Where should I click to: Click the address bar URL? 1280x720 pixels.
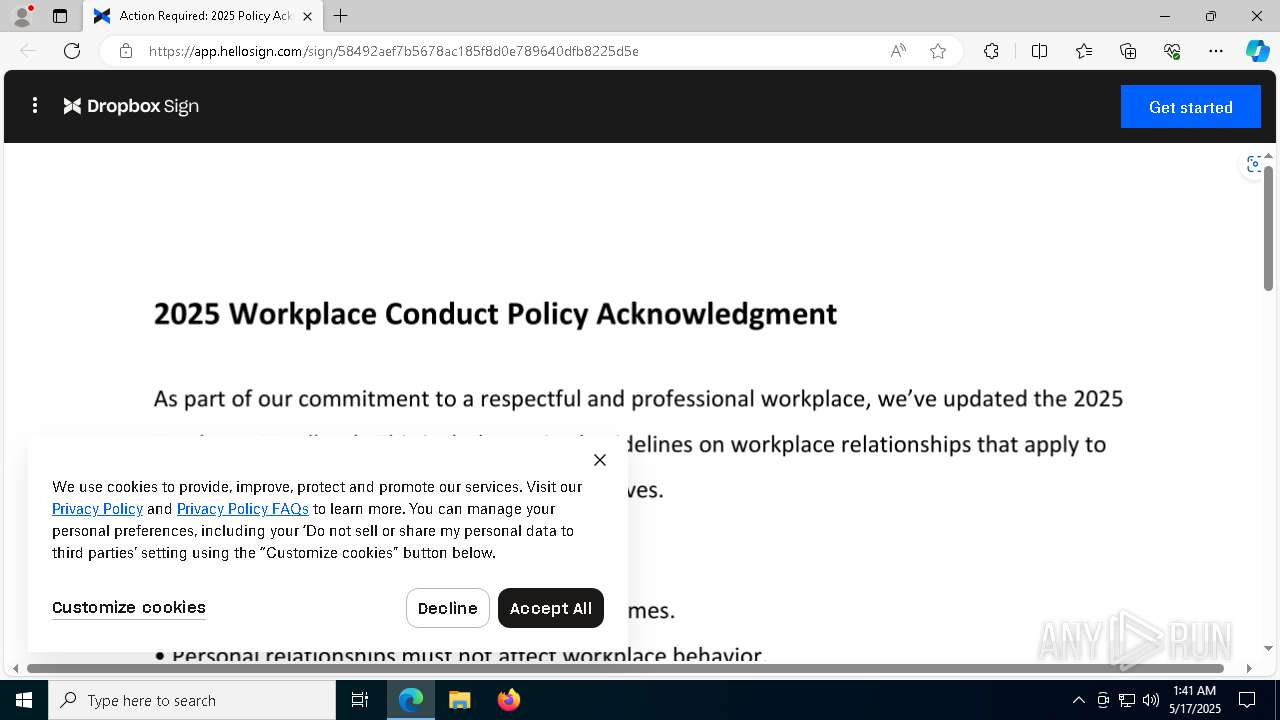393,51
